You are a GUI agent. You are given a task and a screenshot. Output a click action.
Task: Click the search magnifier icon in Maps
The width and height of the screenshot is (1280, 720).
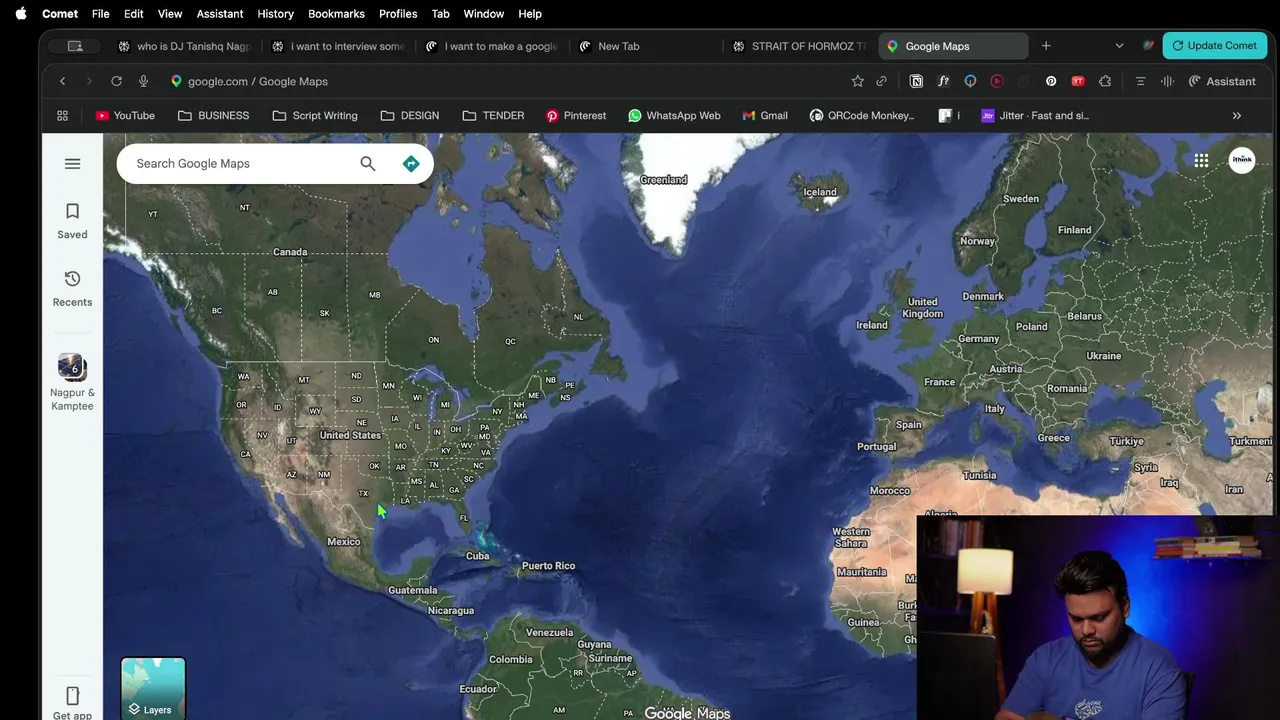tap(368, 163)
